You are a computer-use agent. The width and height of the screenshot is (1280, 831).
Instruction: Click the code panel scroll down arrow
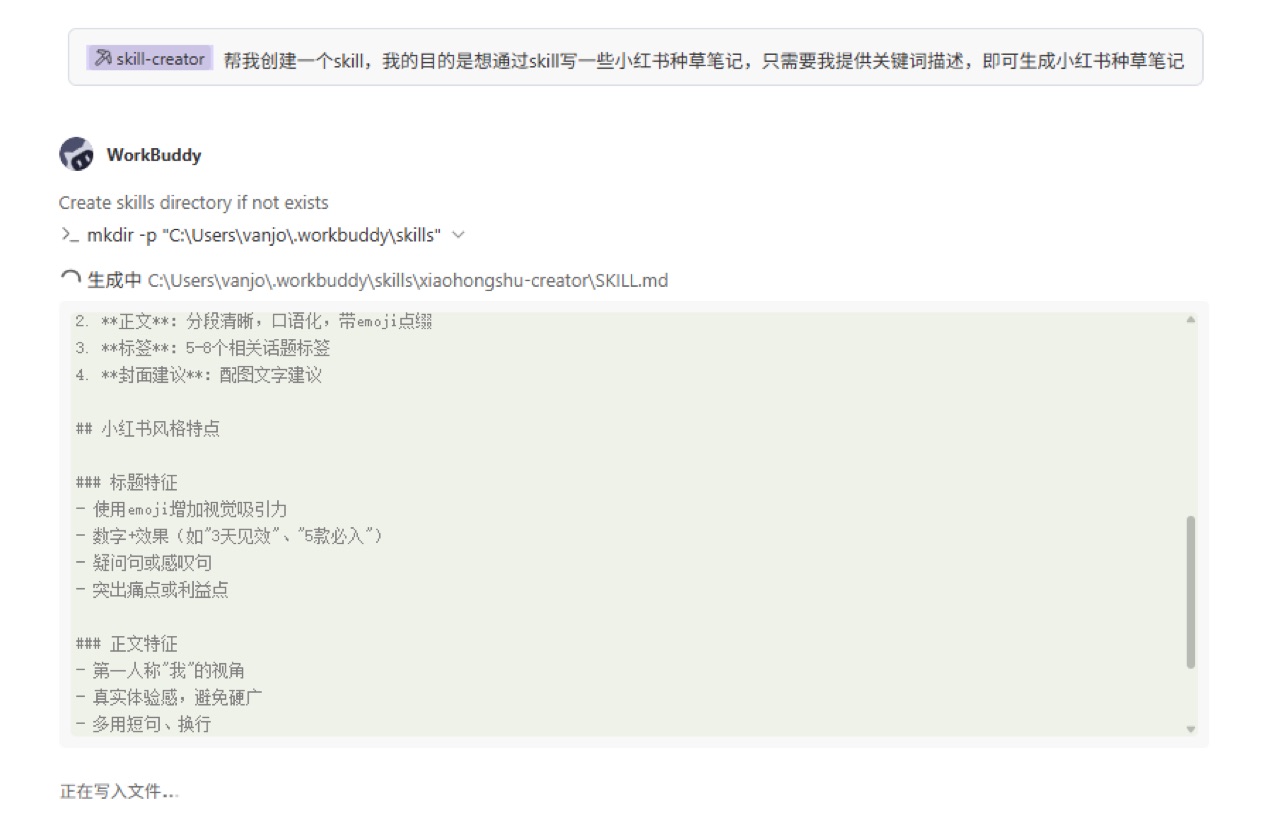[1190, 729]
